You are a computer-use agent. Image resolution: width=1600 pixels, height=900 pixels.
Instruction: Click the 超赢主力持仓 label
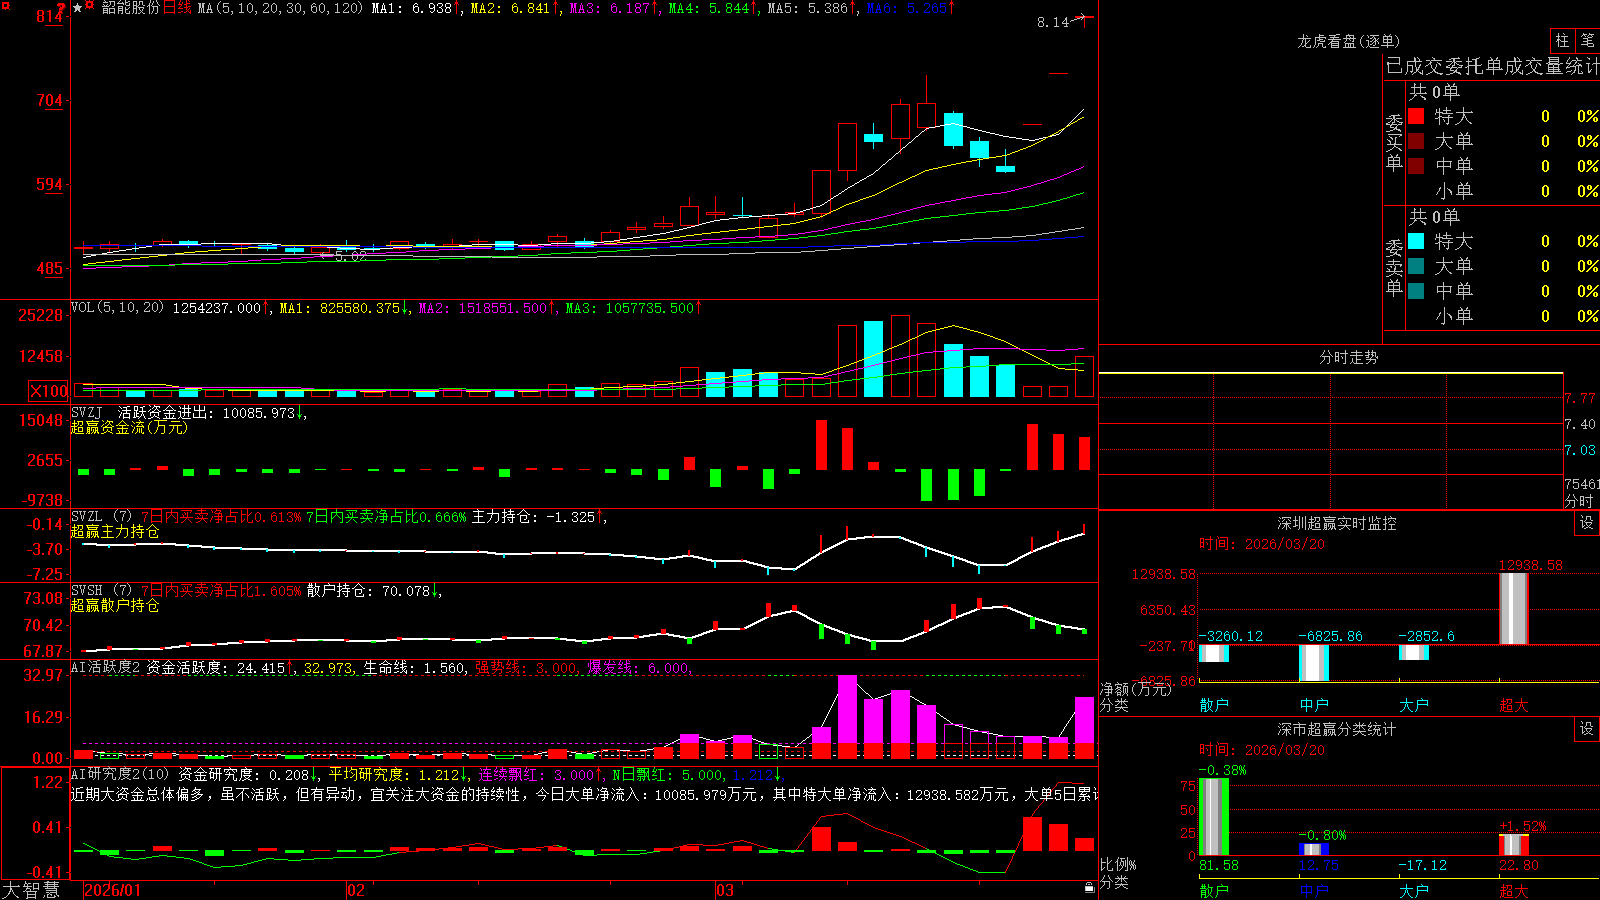115,531
